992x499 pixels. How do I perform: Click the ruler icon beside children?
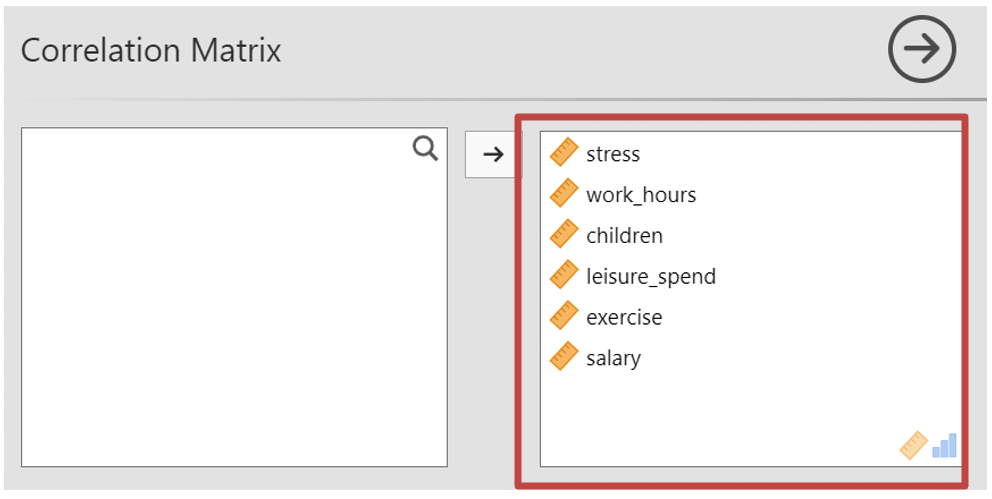tap(564, 235)
